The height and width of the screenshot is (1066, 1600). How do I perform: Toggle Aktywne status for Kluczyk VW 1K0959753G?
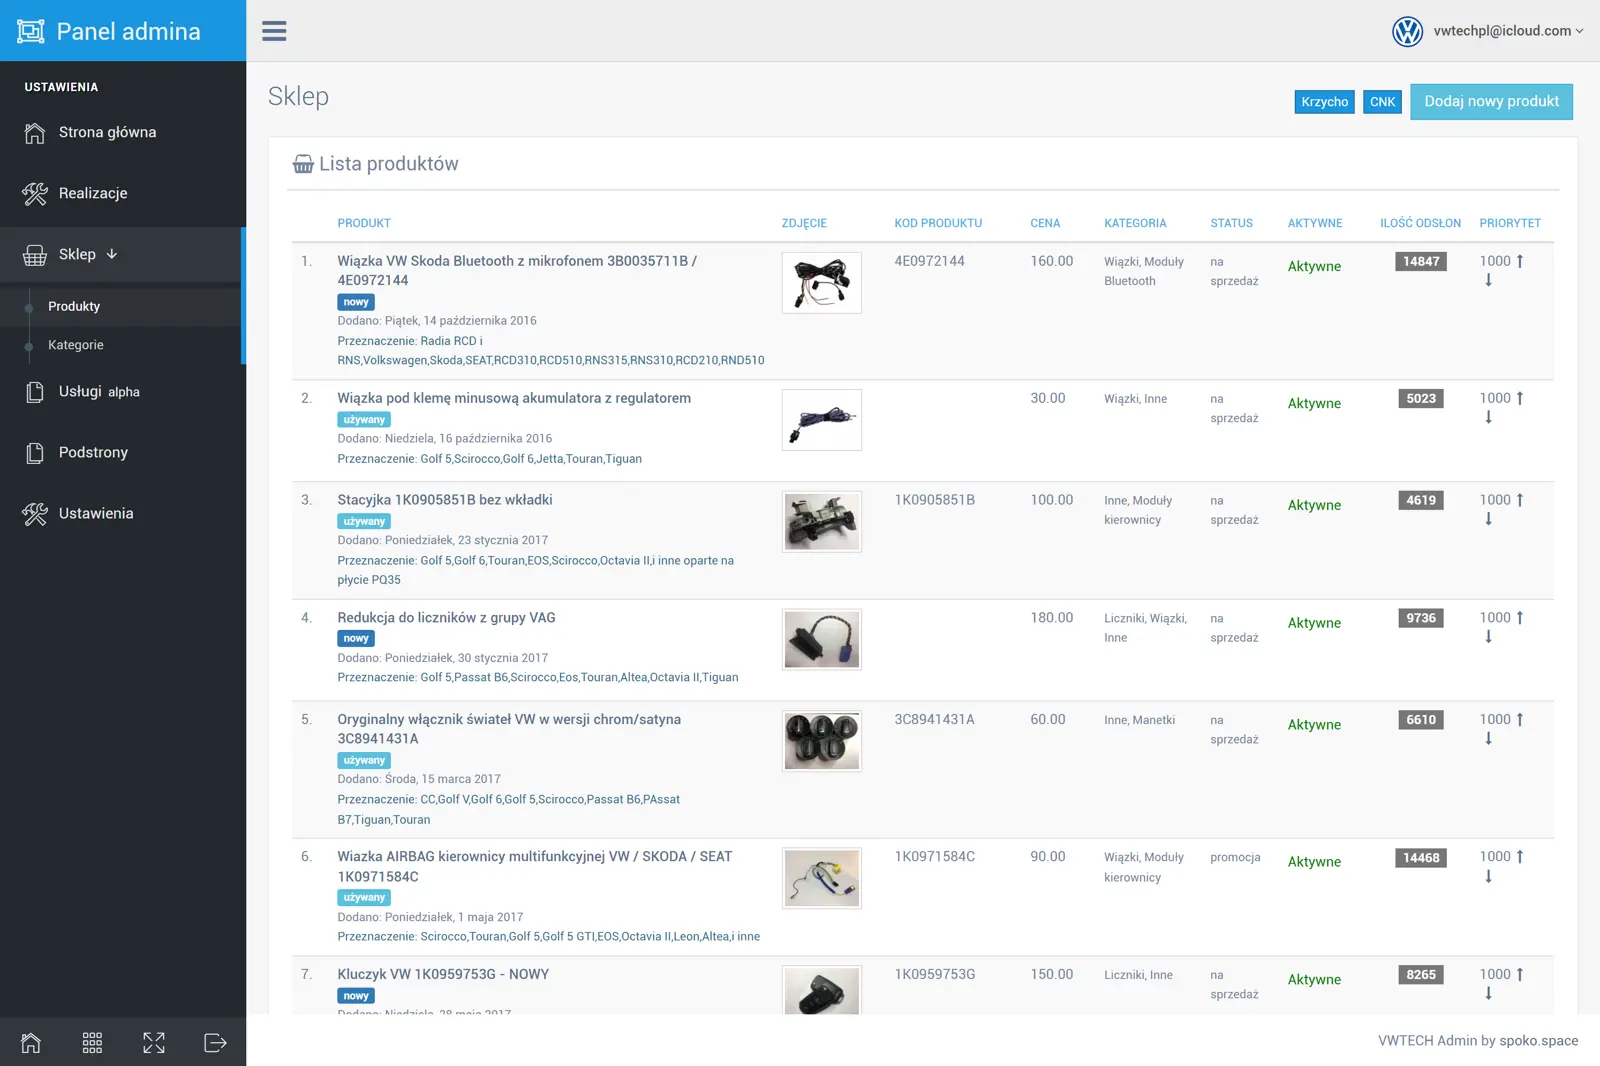1314,980
